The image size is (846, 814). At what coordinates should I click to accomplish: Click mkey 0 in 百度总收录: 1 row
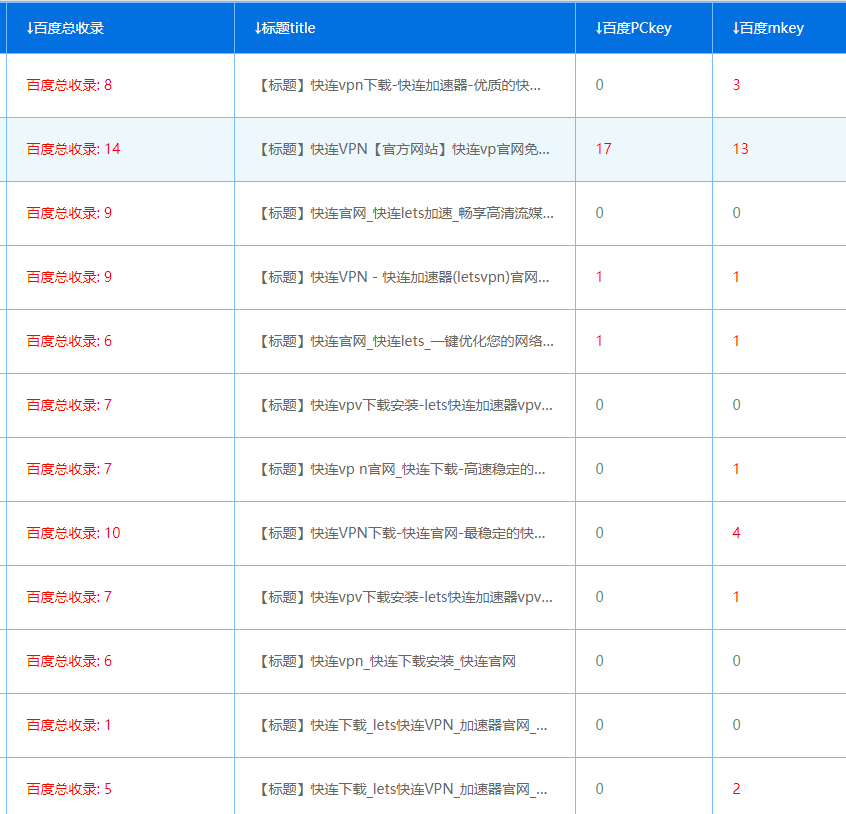coord(736,726)
